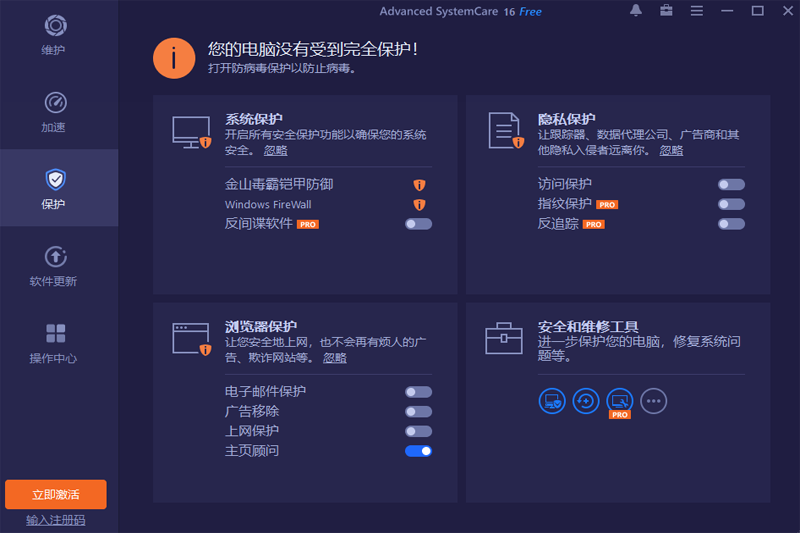This screenshot has height=533, width=800.
Task: Launch the PRO monitor wrench repair tool
Action: (620, 401)
